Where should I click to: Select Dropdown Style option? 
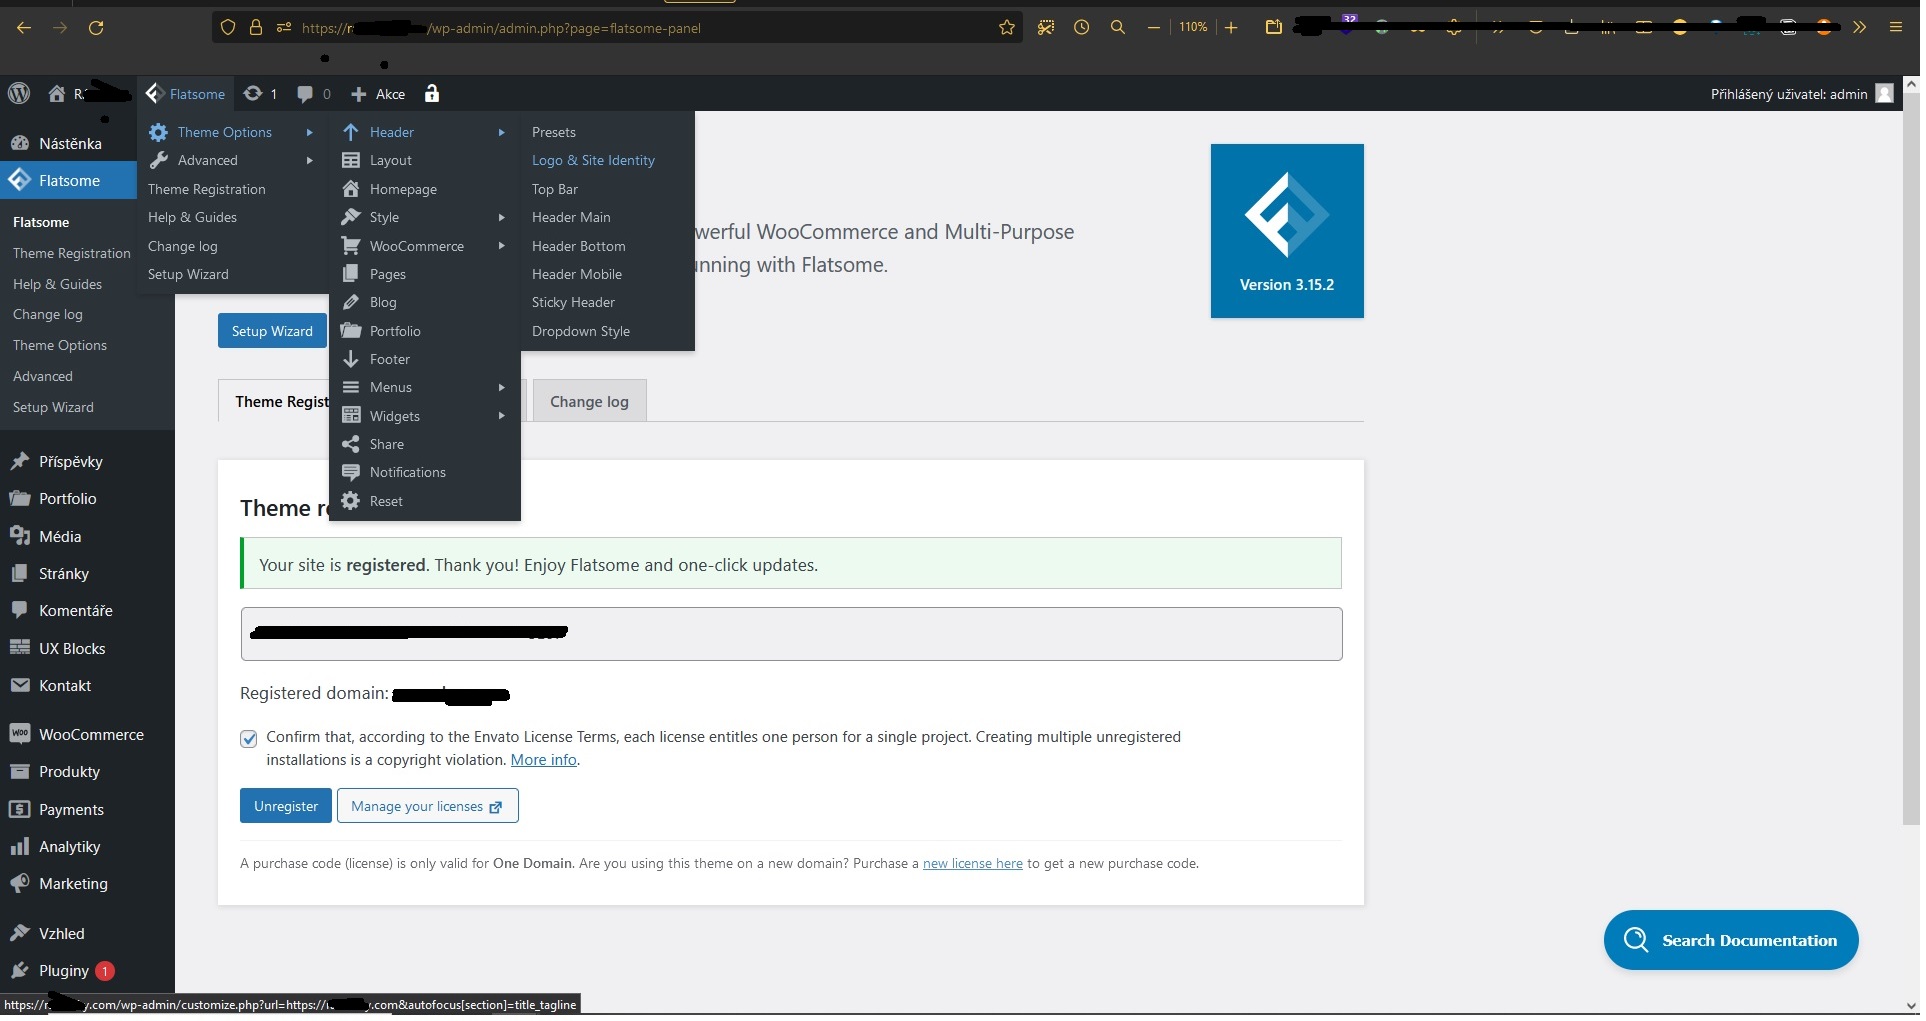[x=582, y=331]
